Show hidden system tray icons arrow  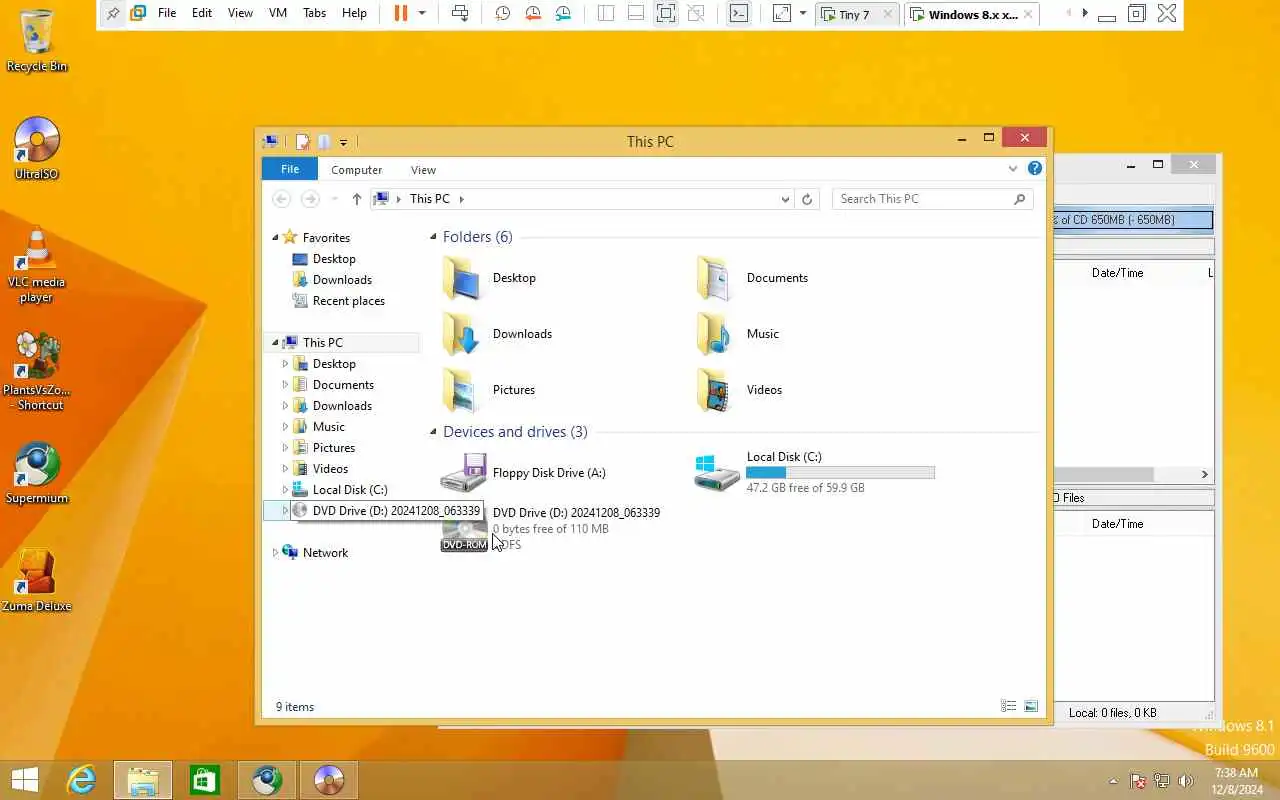(x=1113, y=781)
